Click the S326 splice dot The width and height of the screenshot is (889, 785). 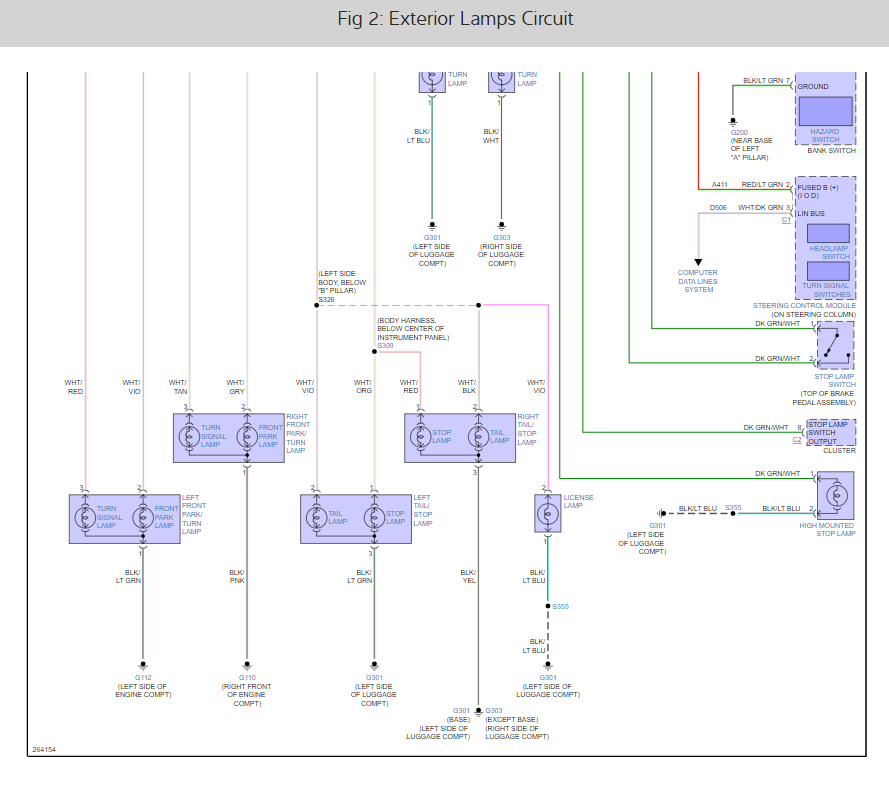pos(316,305)
